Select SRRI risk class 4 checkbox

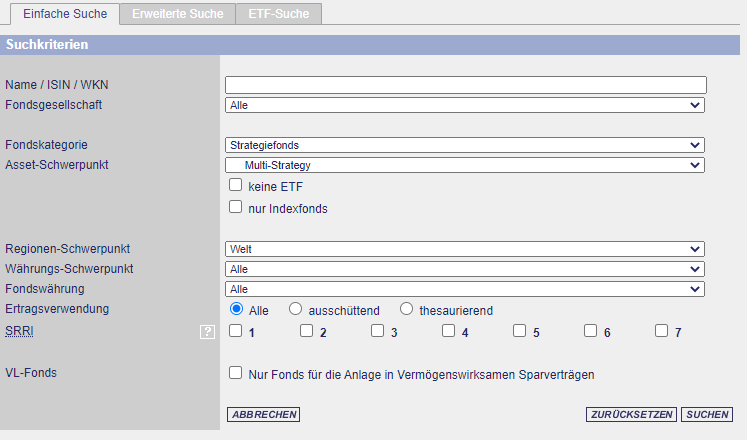(449, 331)
